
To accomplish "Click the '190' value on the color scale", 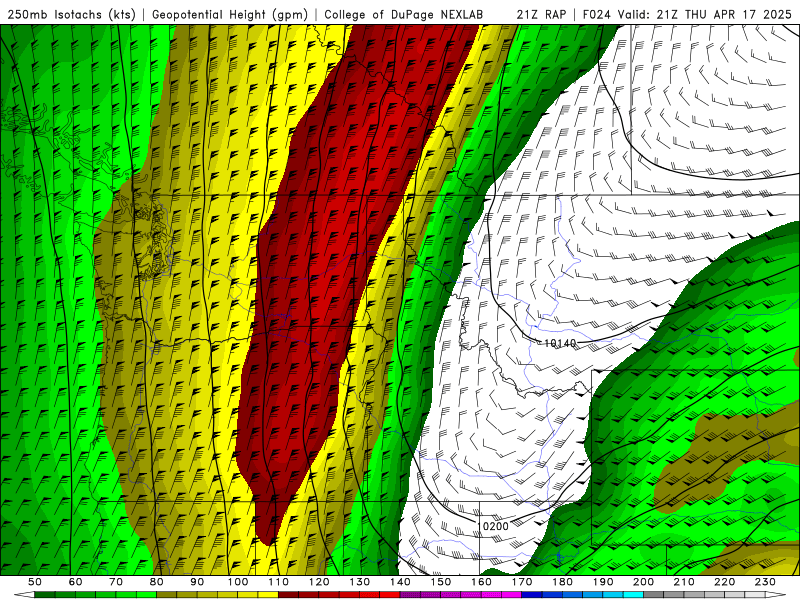I will pos(604,582).
